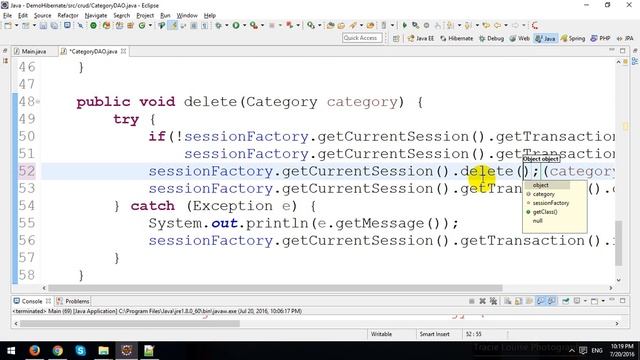Open the Project menu
Viewport: 640px width, 360px height.
point(145,16)
